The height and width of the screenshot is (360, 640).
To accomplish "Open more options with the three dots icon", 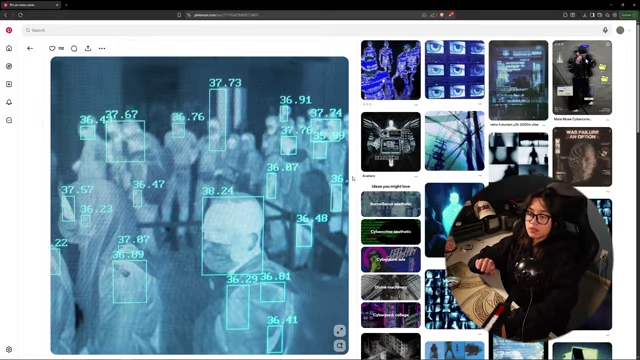I will click(102, 48).
